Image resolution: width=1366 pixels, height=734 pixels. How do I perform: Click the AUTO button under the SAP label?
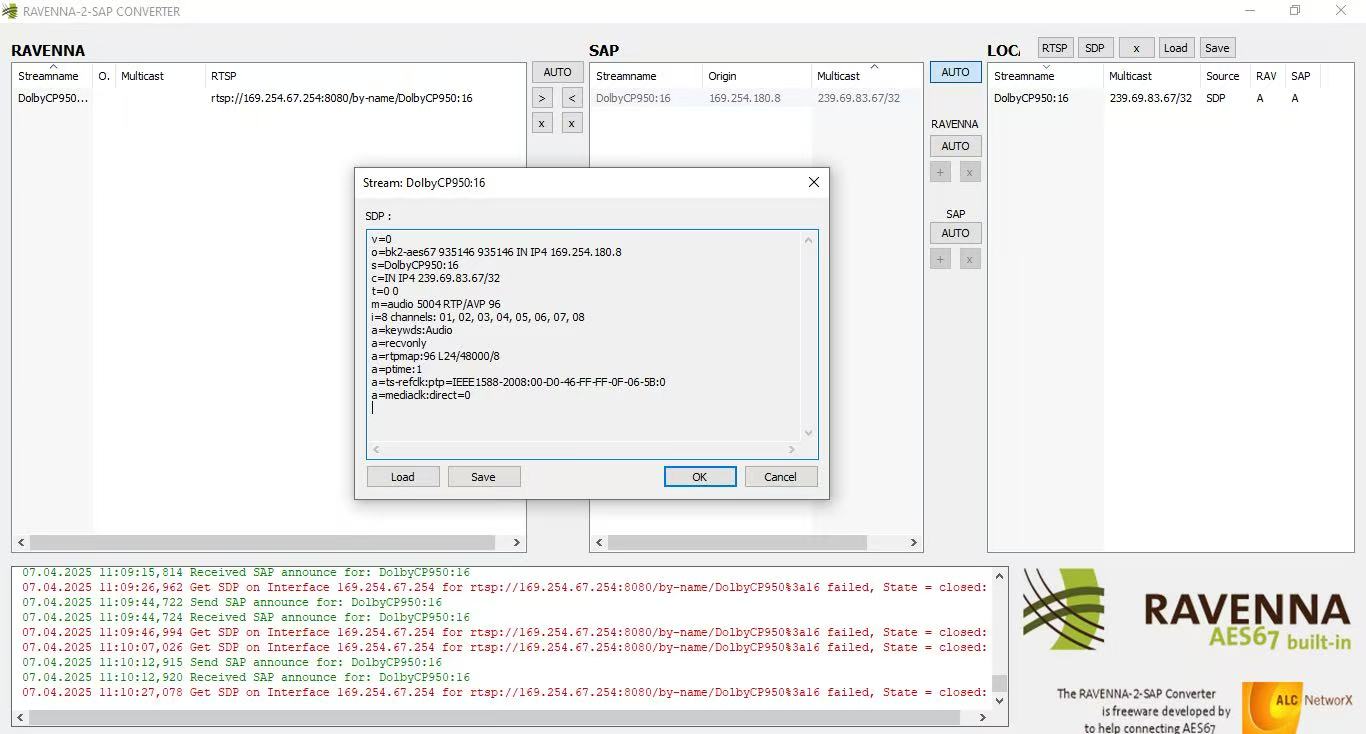click(955, 233)
